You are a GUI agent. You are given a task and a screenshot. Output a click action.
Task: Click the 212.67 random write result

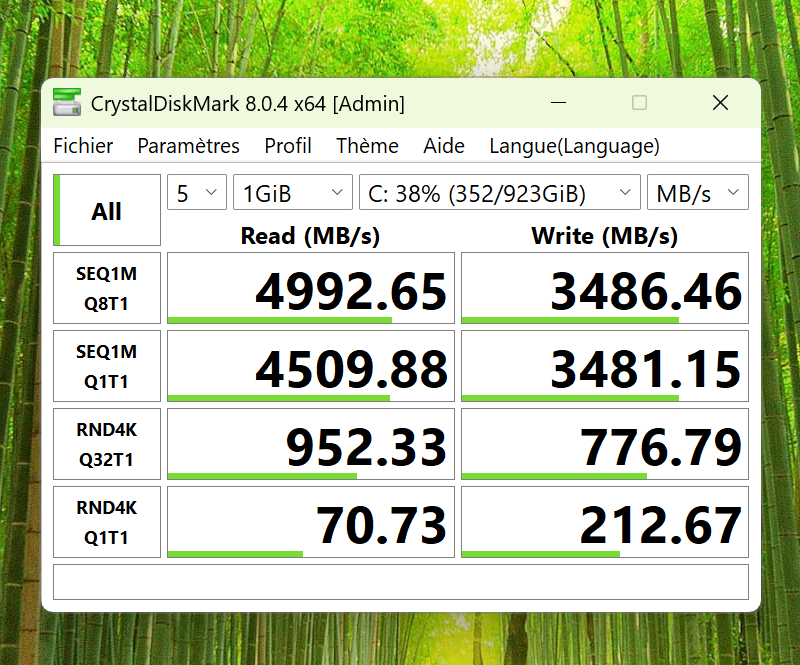[604, 523]
